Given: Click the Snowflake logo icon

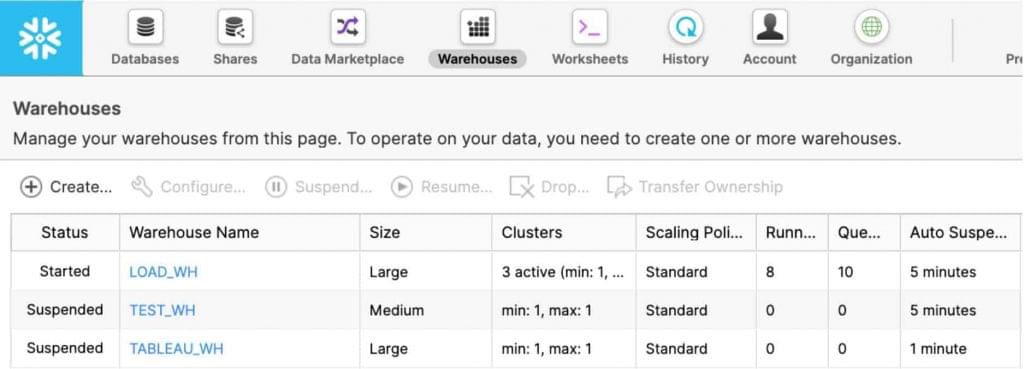Looking at the screenshot, I should [x=40, y=38].
